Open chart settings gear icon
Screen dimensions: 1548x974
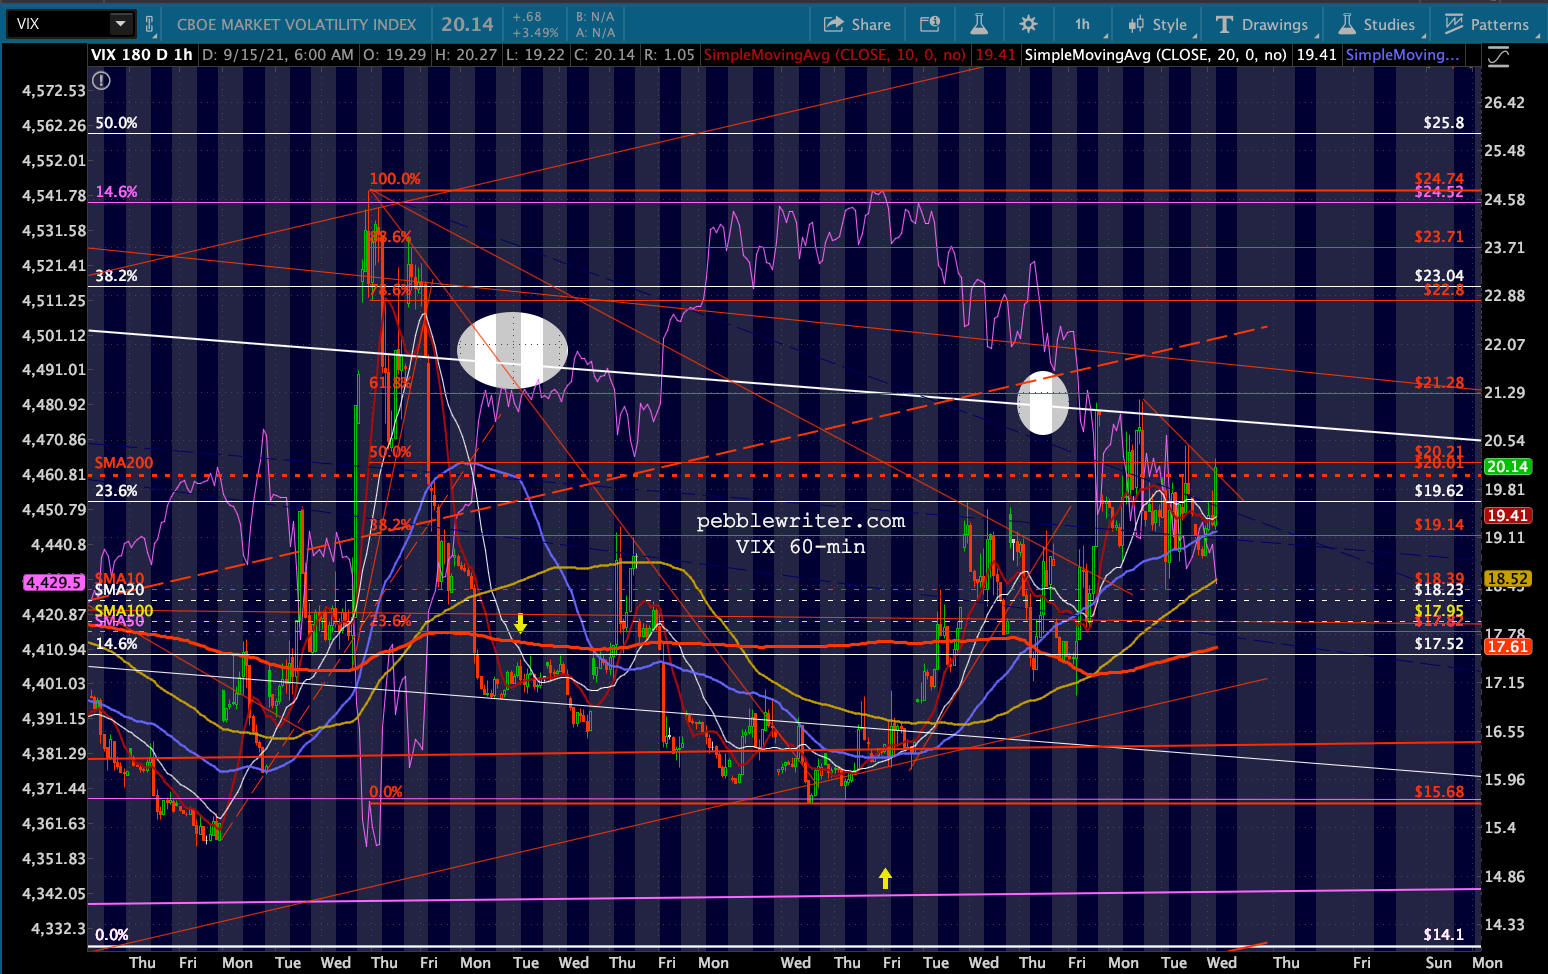pos(1028,24)
